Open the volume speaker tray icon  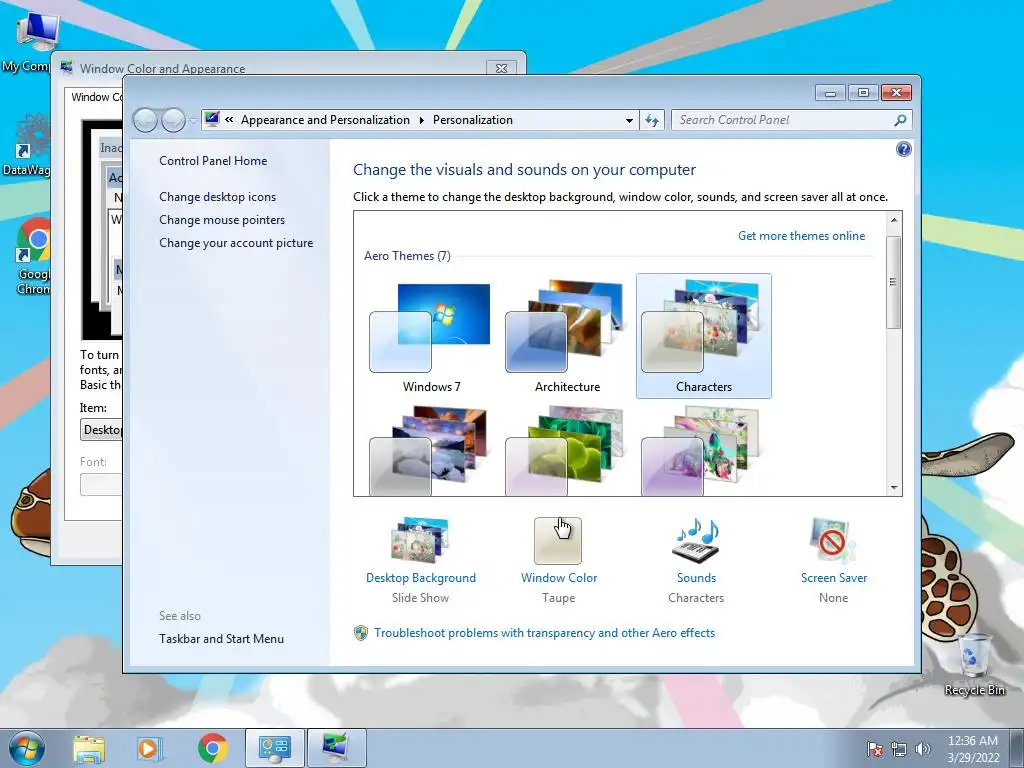click(x=922, y=749)
